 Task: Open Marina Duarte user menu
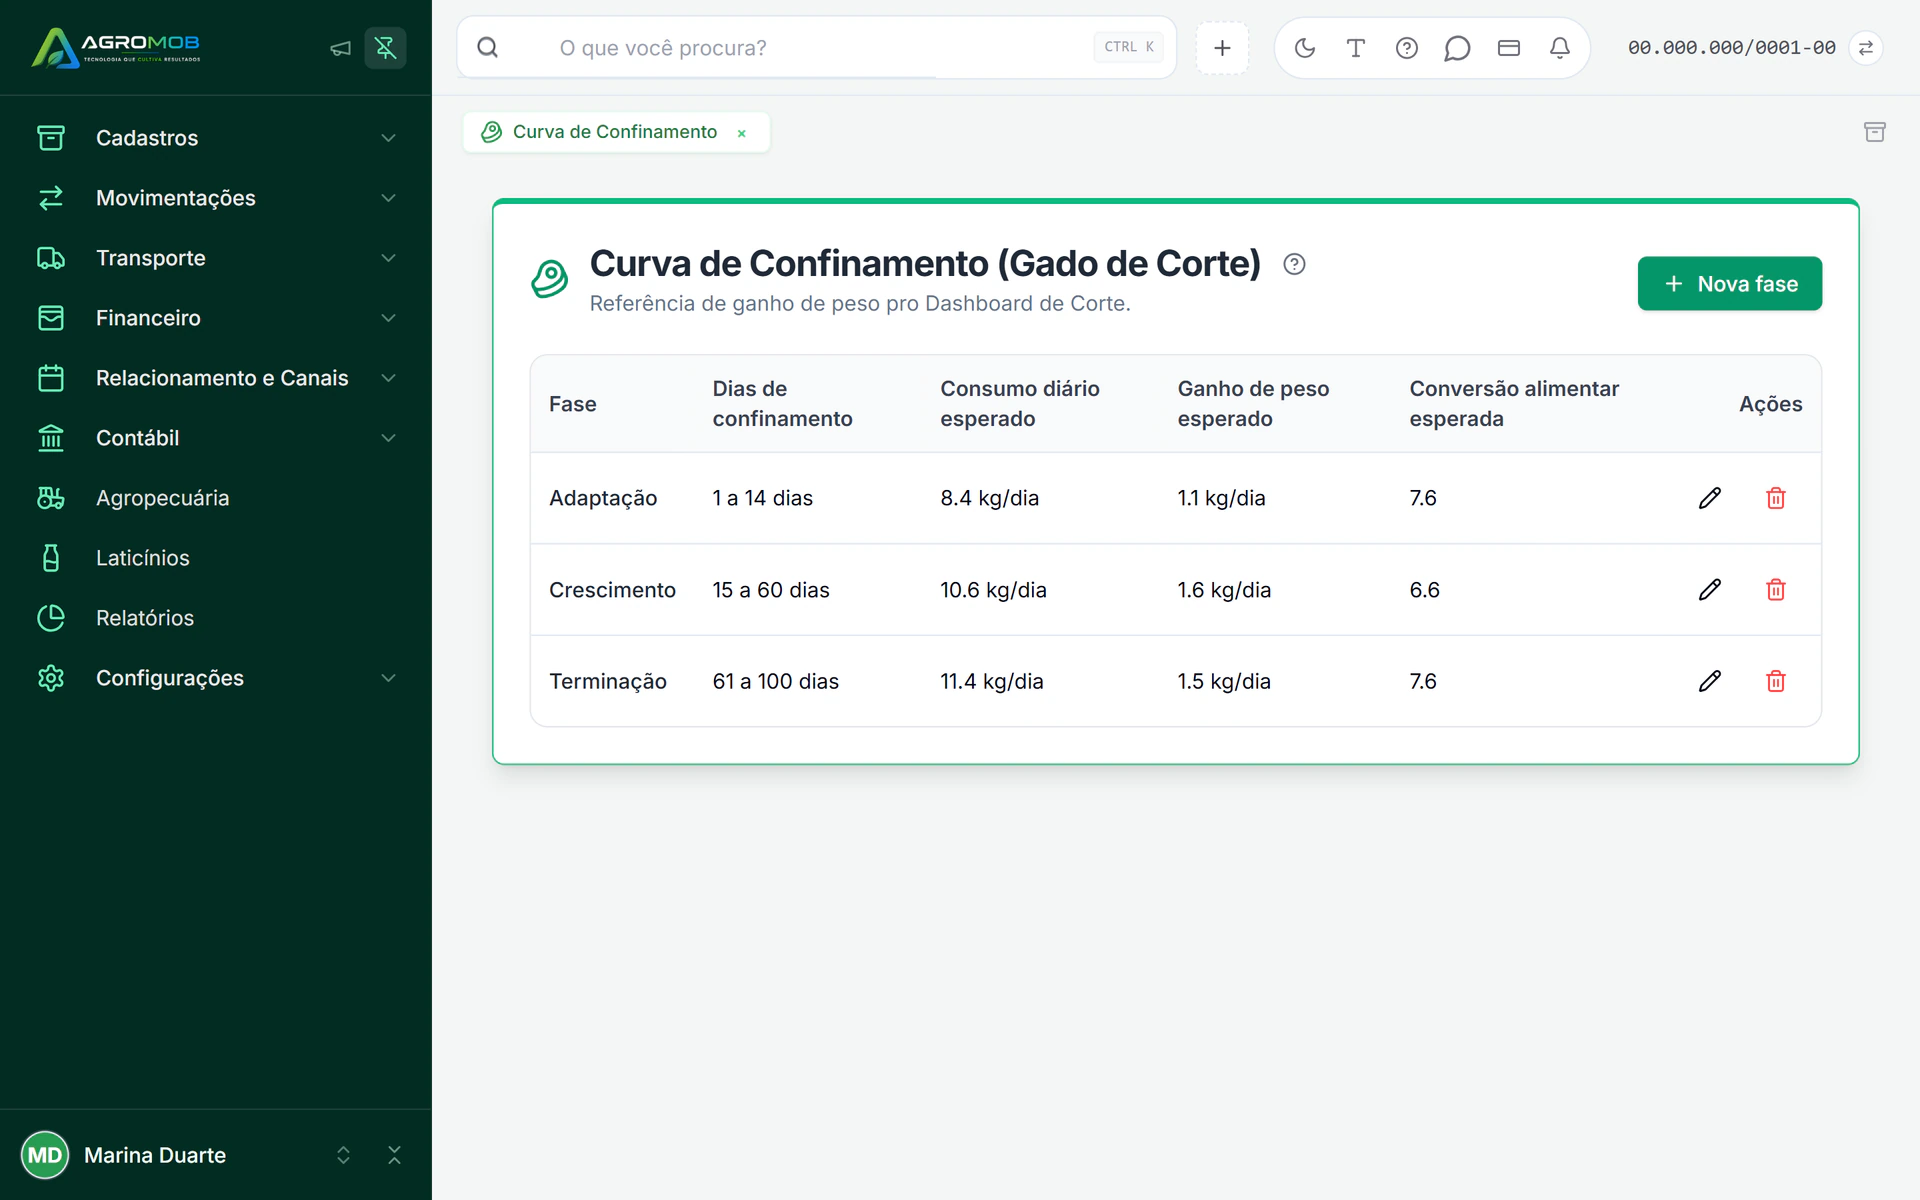[x=187, y=1155]
